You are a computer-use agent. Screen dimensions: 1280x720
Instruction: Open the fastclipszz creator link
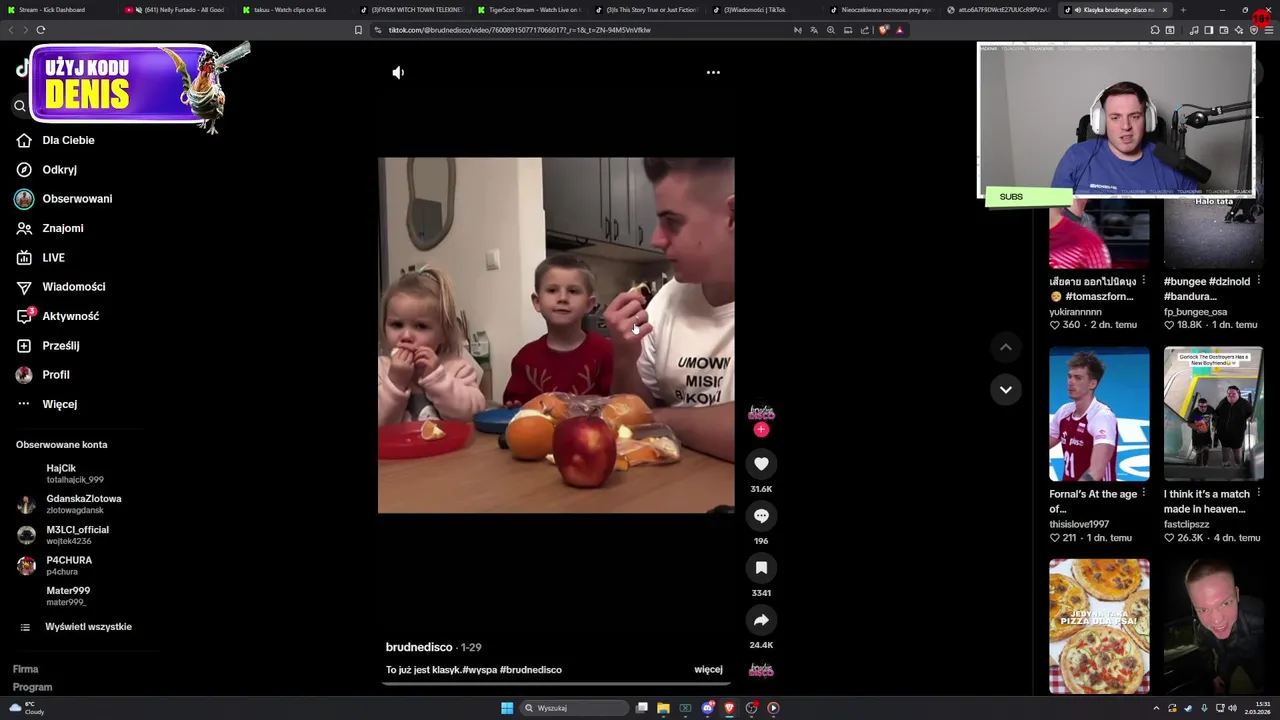click(1187, 524)
